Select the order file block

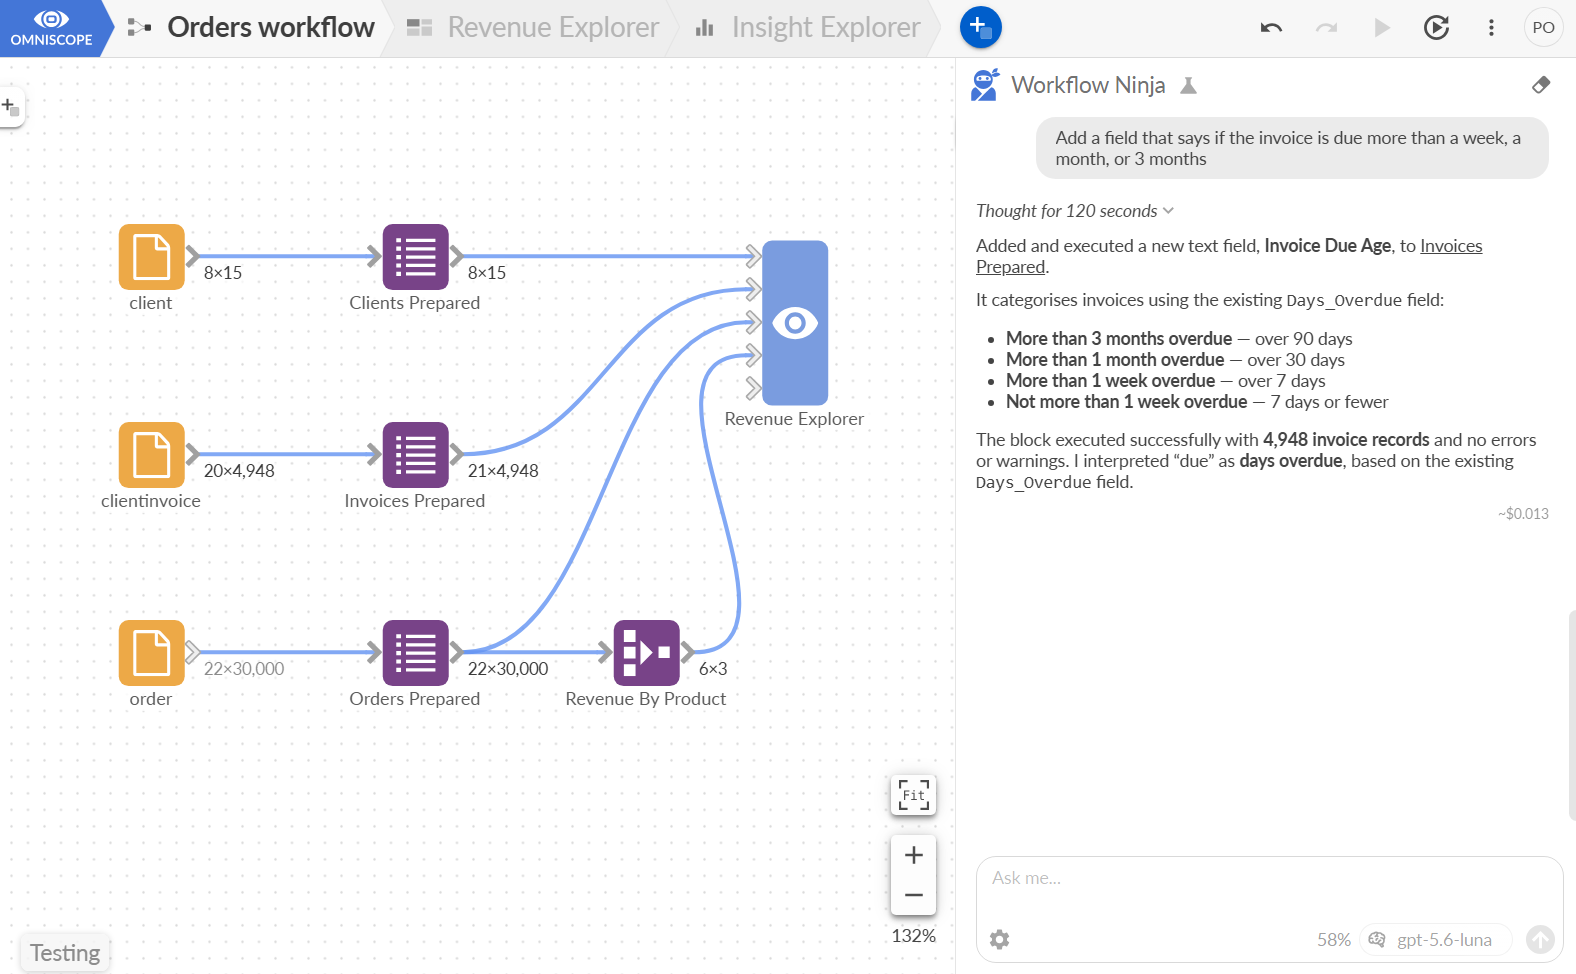click(x=151, y=653)
